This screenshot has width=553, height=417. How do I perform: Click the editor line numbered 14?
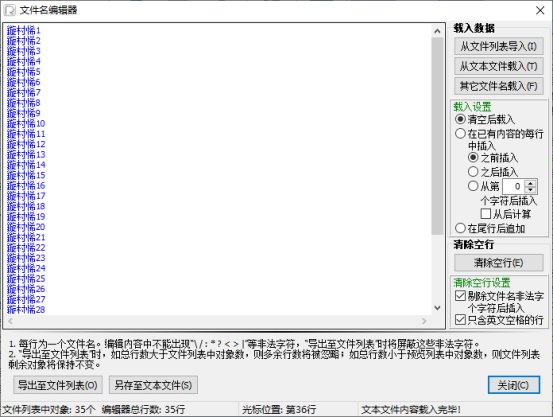26,165
